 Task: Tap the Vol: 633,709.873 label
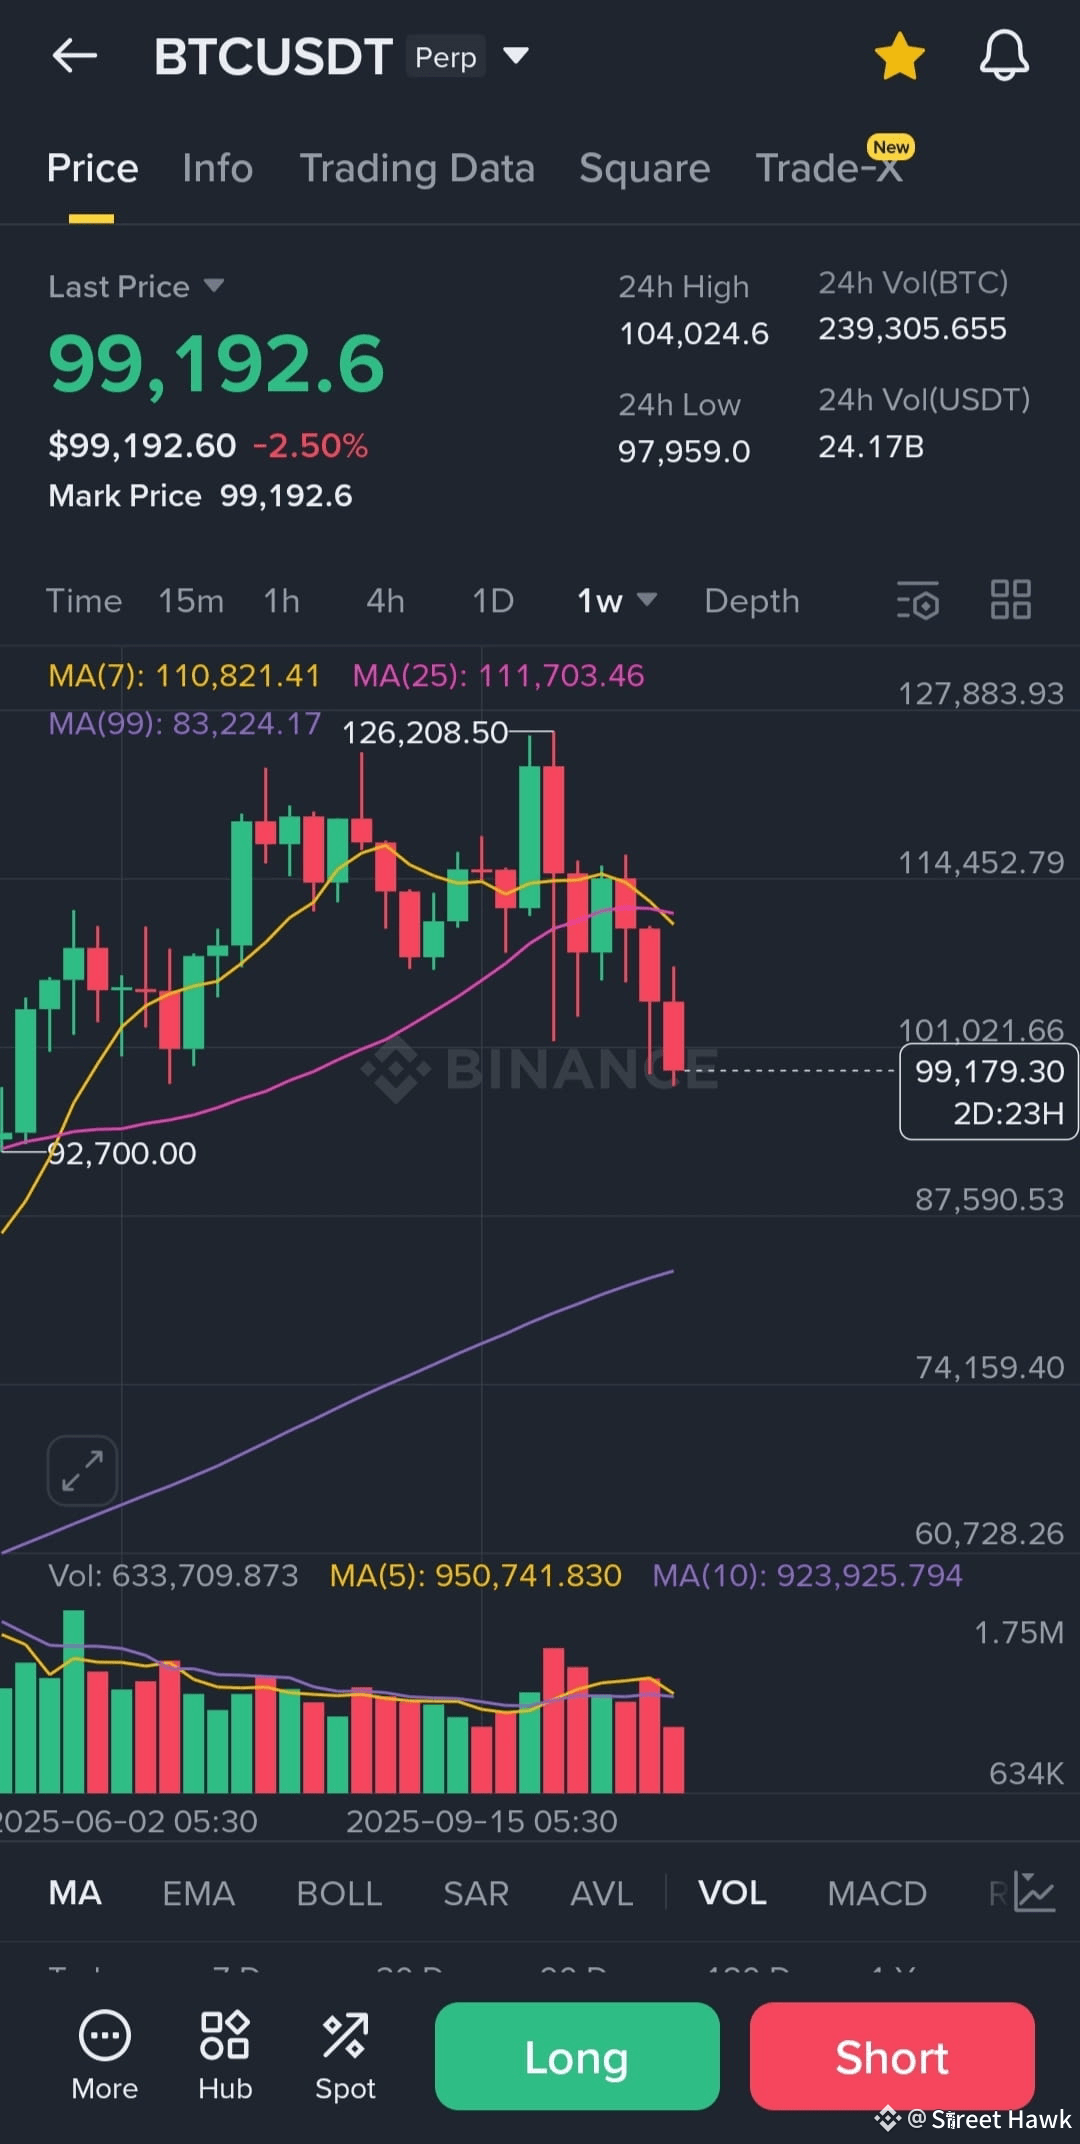173,1576
